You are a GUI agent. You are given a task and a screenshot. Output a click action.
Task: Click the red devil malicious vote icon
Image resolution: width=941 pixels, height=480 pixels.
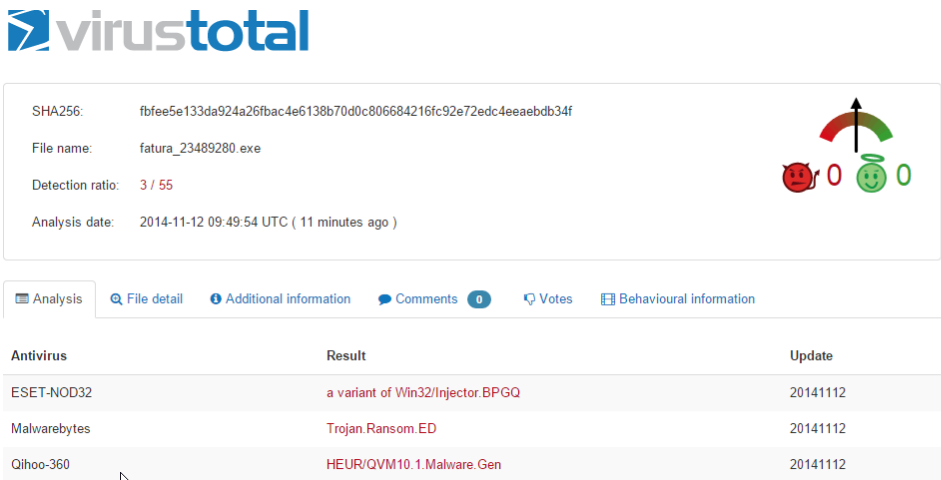click(800, 178)
